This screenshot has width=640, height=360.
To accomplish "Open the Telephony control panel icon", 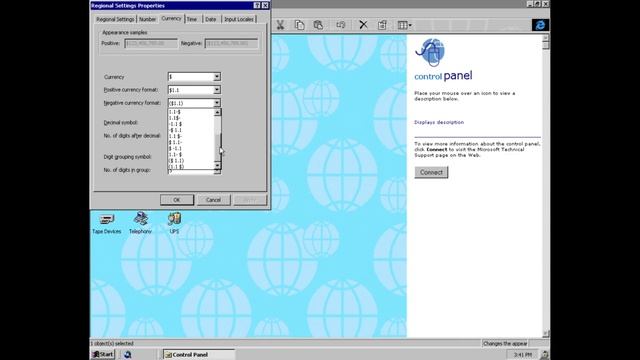I will (x=140, y=223).
